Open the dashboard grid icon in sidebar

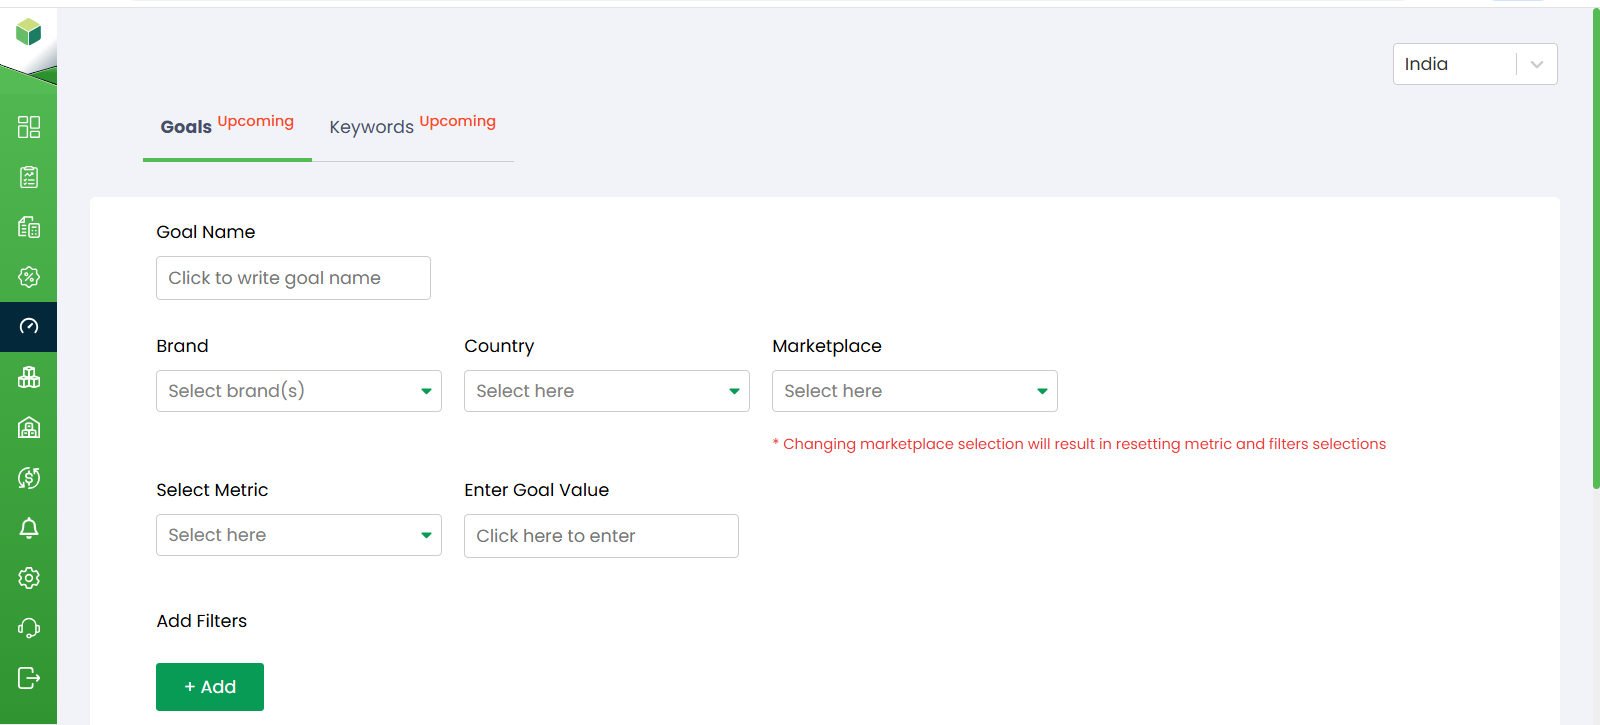tap(29, 127)
